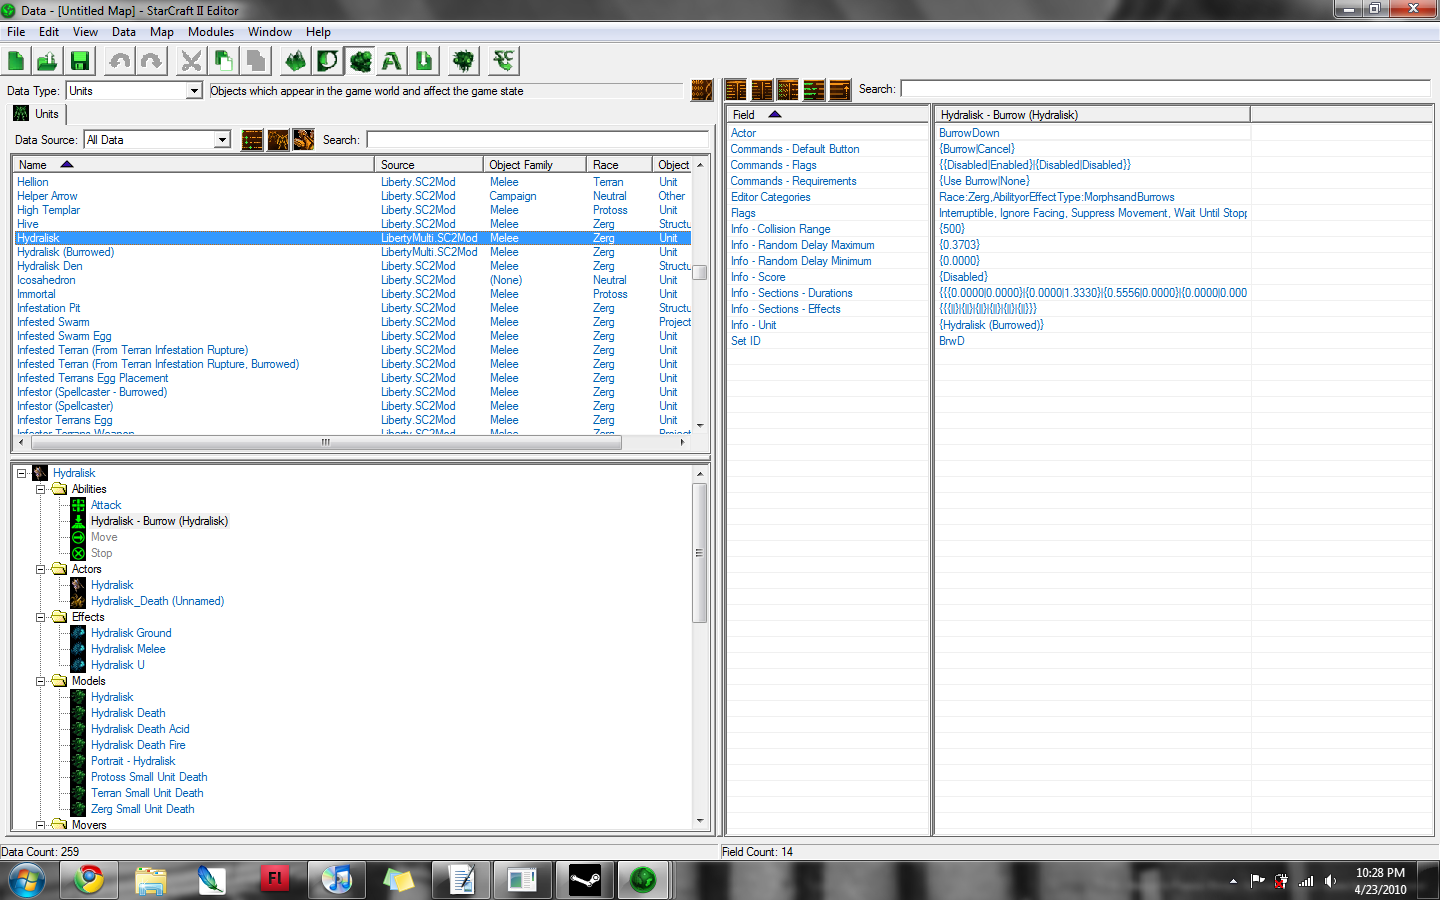Toggle the fifth field view icon before Search
Viewport: 1440px width, 900px height.
coord(840,90)
